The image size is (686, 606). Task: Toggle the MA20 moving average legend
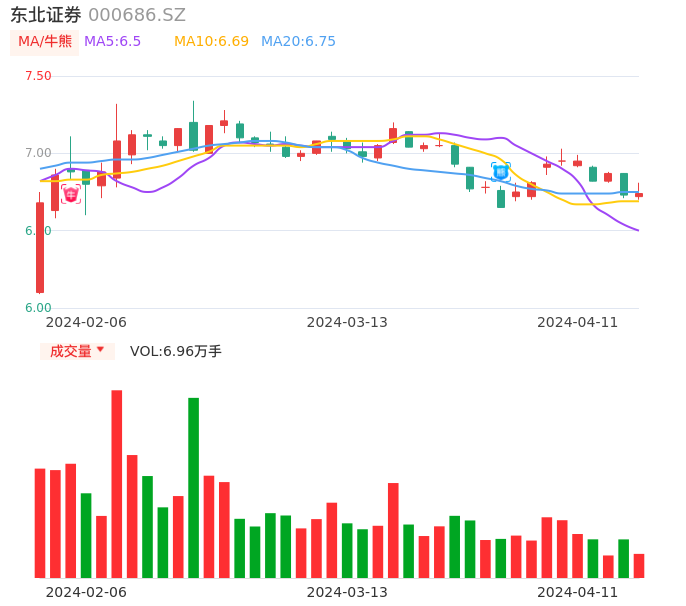298,42
